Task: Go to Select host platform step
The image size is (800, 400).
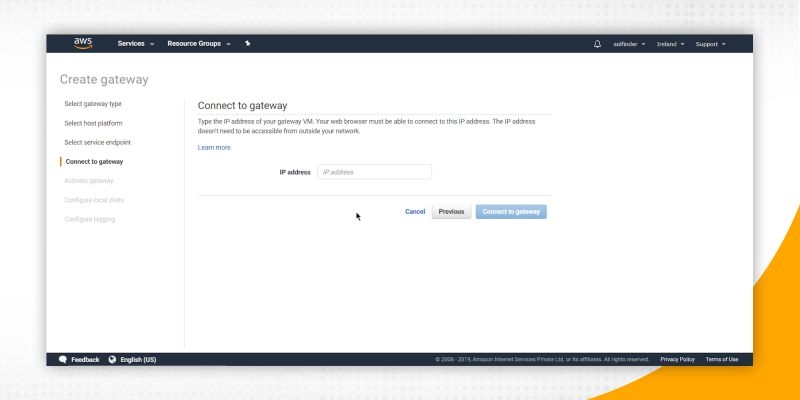Action: pos(94,123)
